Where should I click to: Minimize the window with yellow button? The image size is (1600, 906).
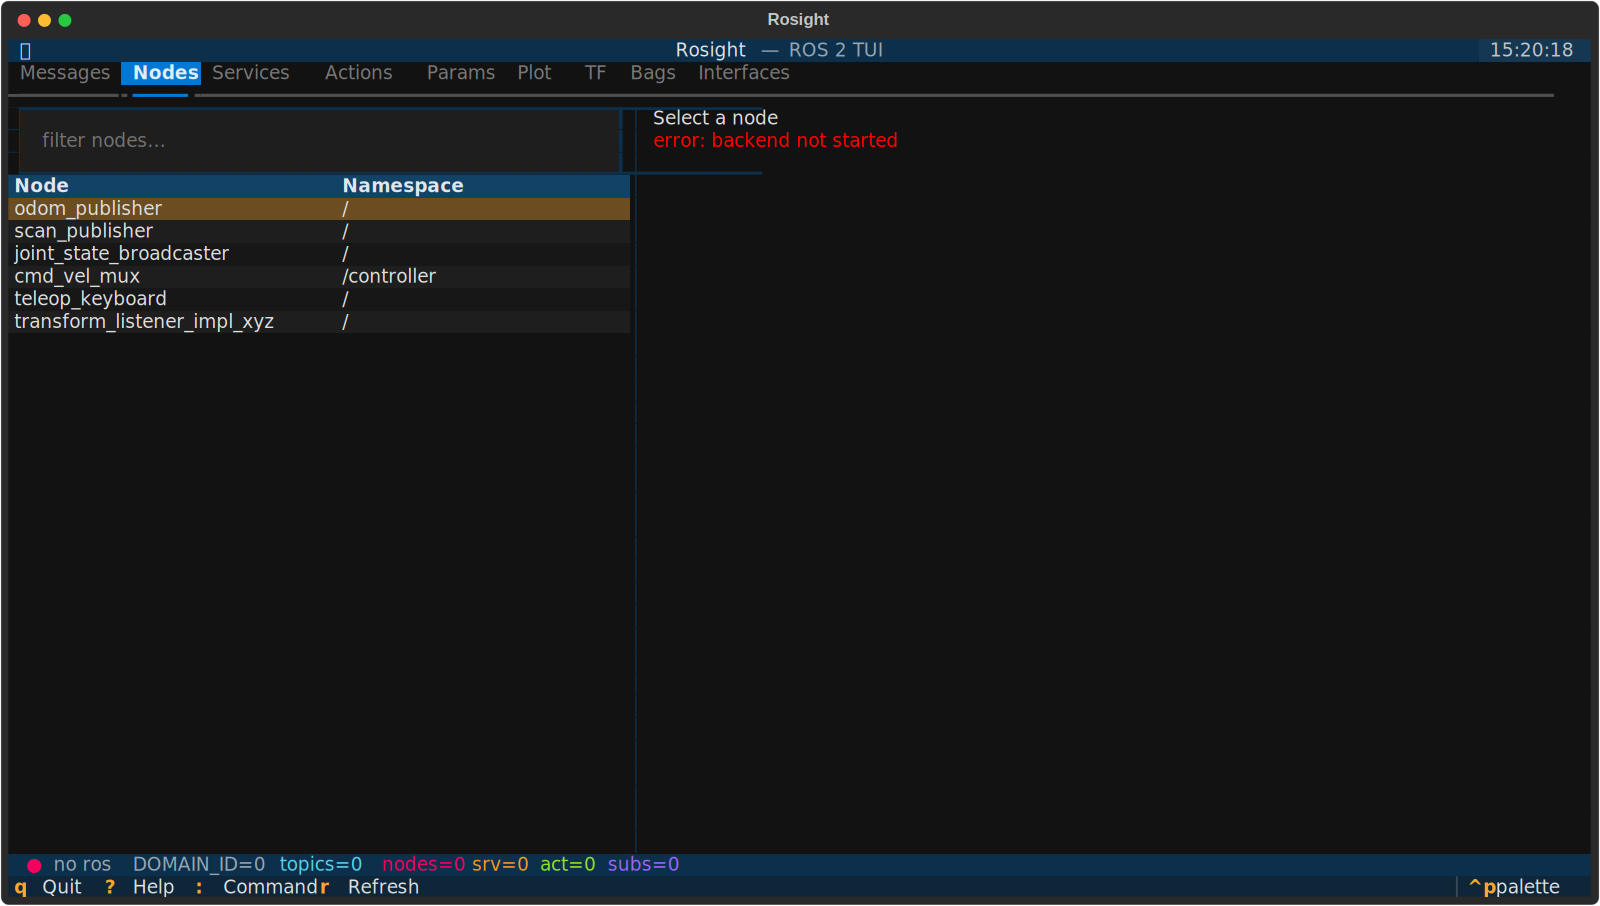(x=44, y=20)
